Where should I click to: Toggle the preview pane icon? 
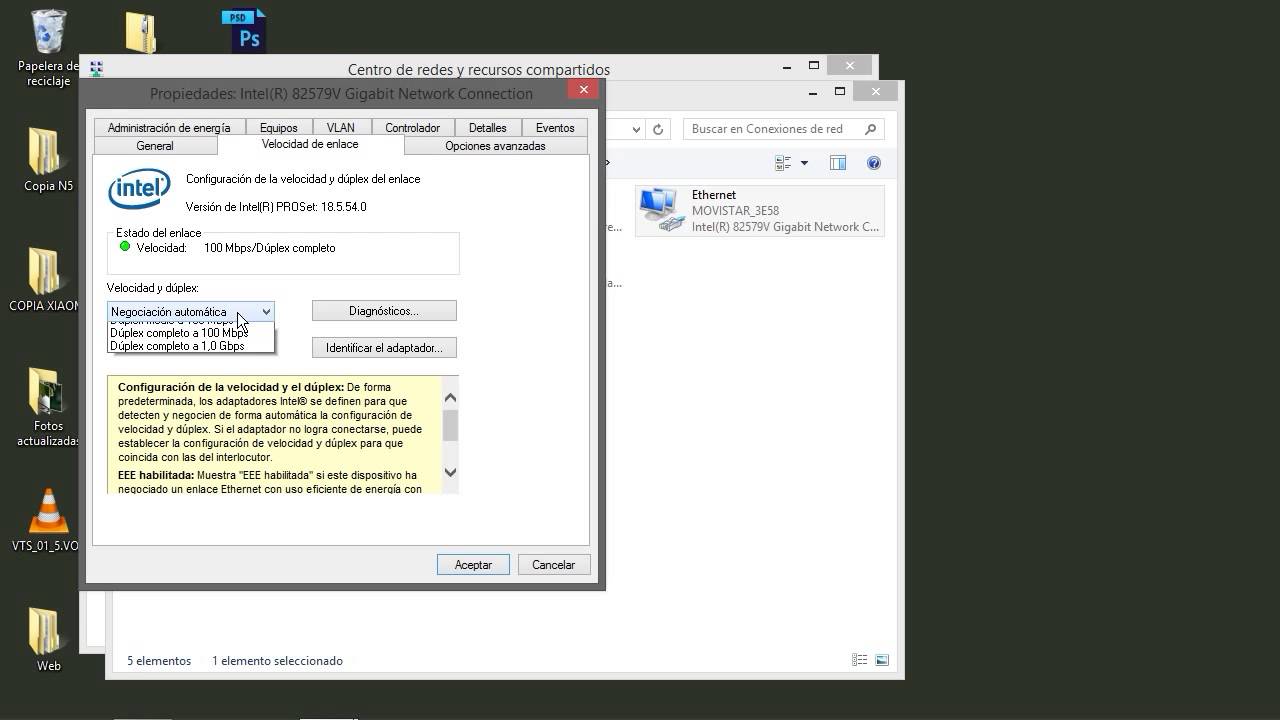coord(838,163)
